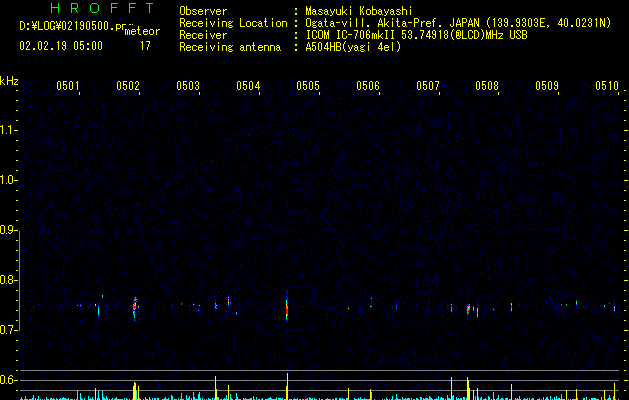
Task: Select the log file path D:¥LOG¥02190500
Action: click(x=72, y=26)
